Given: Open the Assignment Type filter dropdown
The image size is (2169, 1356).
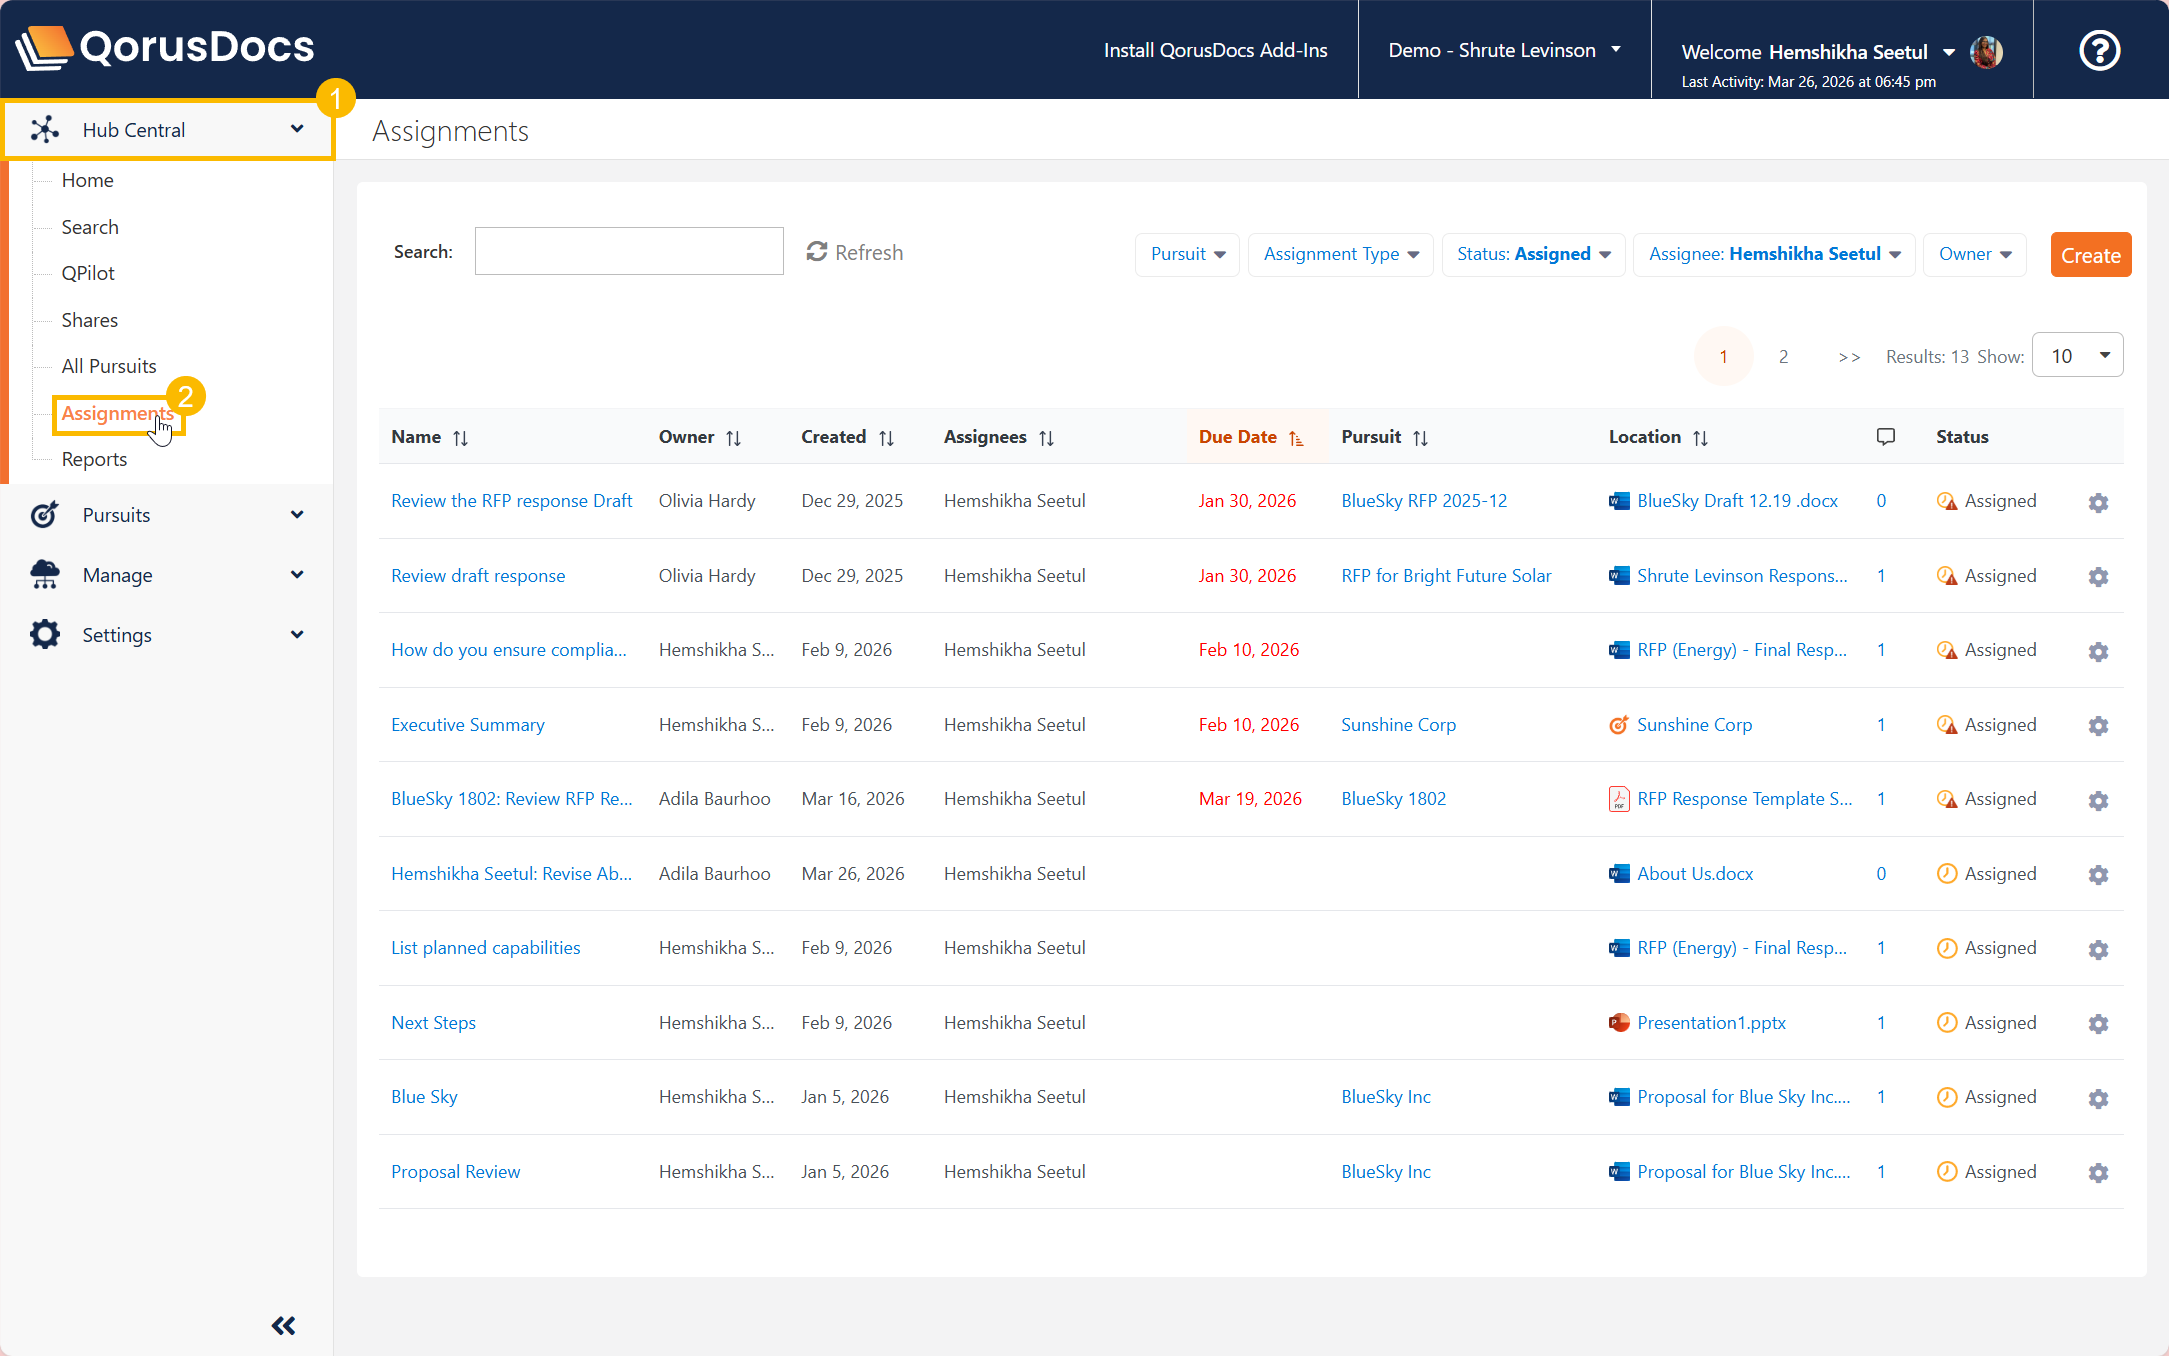Looking at the screenshot, I should tap(1340, 254).
